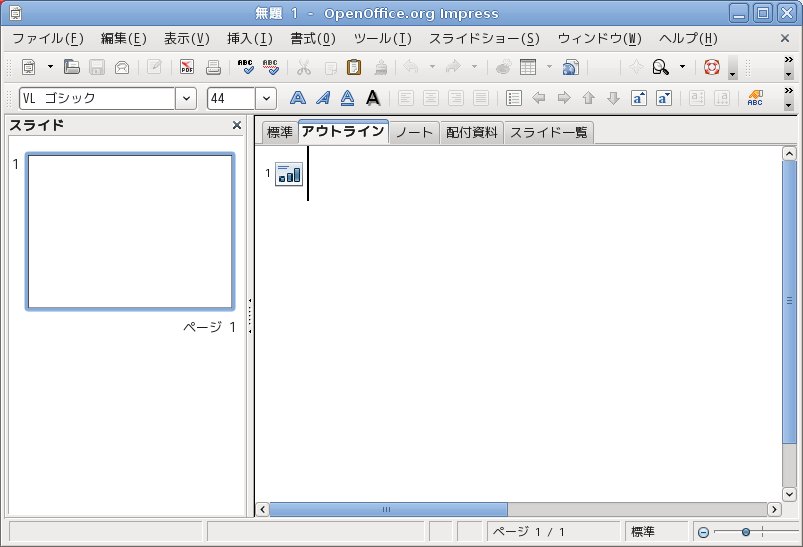Run spellcheck from the ABC checkmark icon
Viewport: 803px width, 547px height.
tap(246, 68)
